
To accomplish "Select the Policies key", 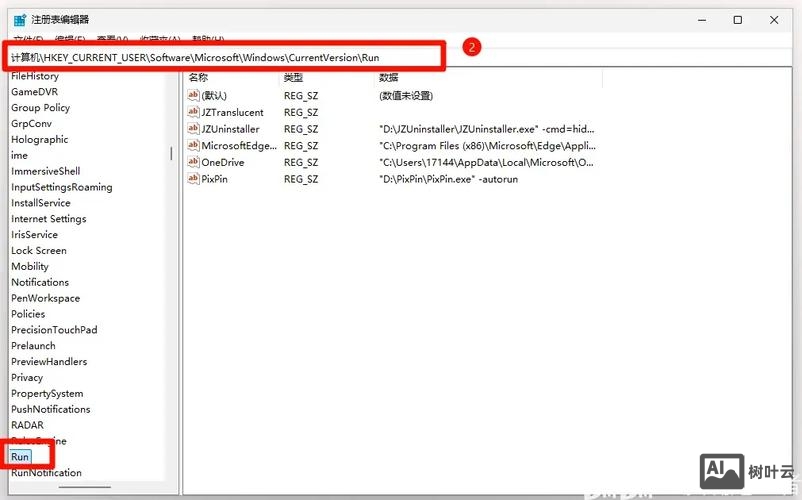I will point(28,314).
